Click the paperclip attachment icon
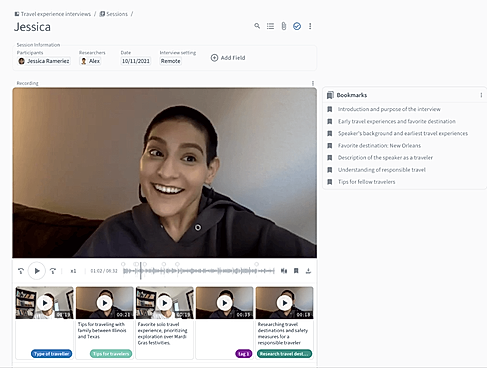 (284, 26)
